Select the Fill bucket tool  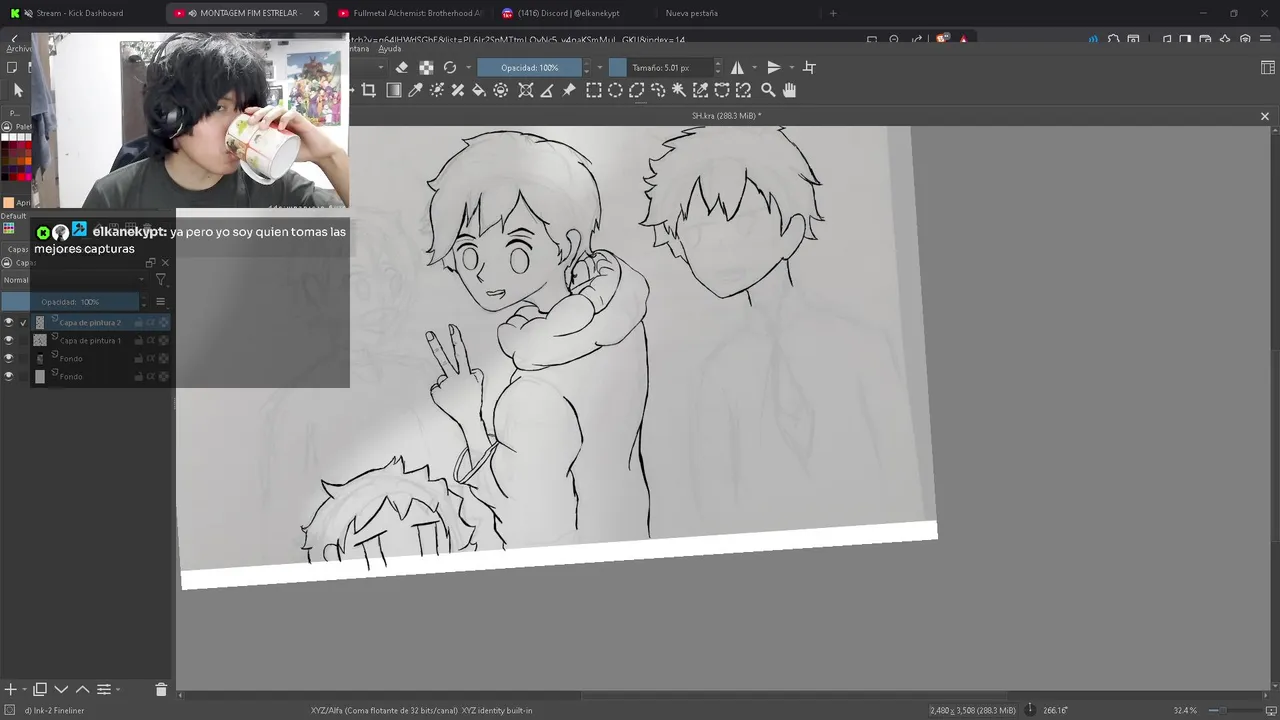pos(479,90)
